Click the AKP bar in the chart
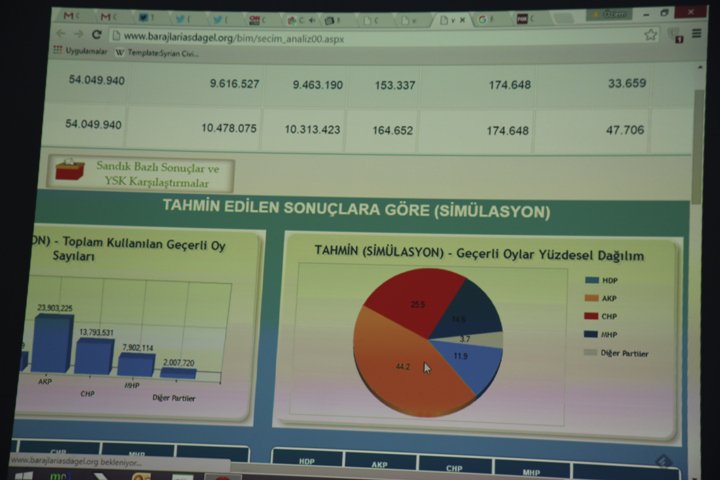720x480 pixels. tap(52, 343)
